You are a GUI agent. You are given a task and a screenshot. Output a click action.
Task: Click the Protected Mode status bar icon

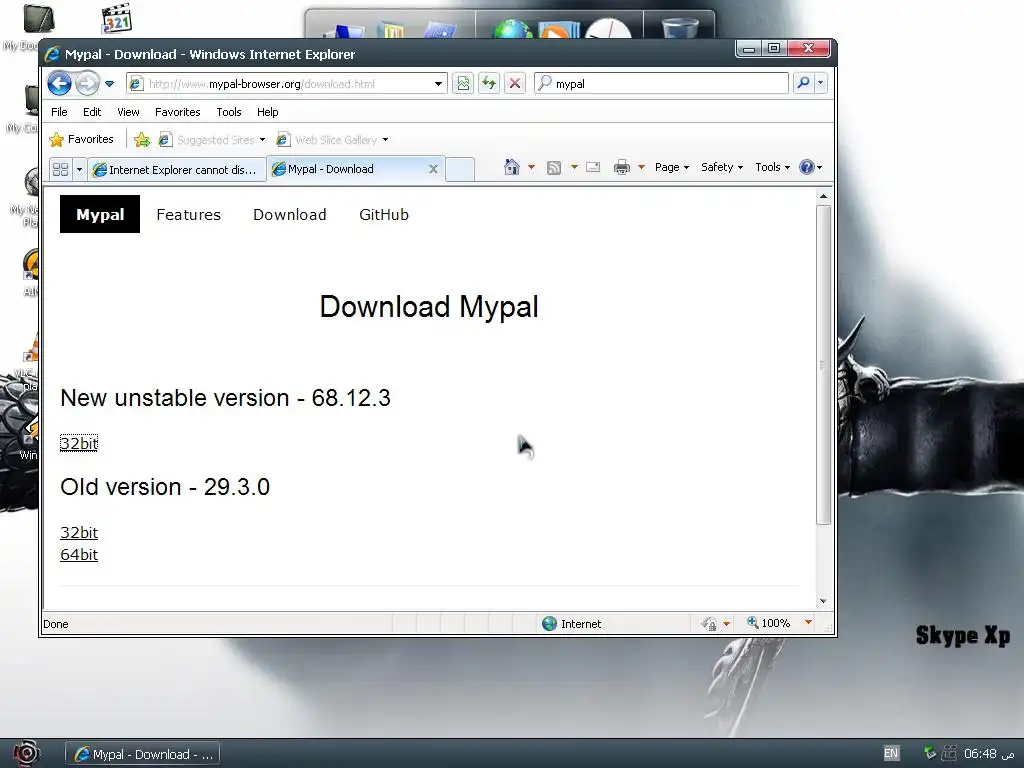click(709, 624)
